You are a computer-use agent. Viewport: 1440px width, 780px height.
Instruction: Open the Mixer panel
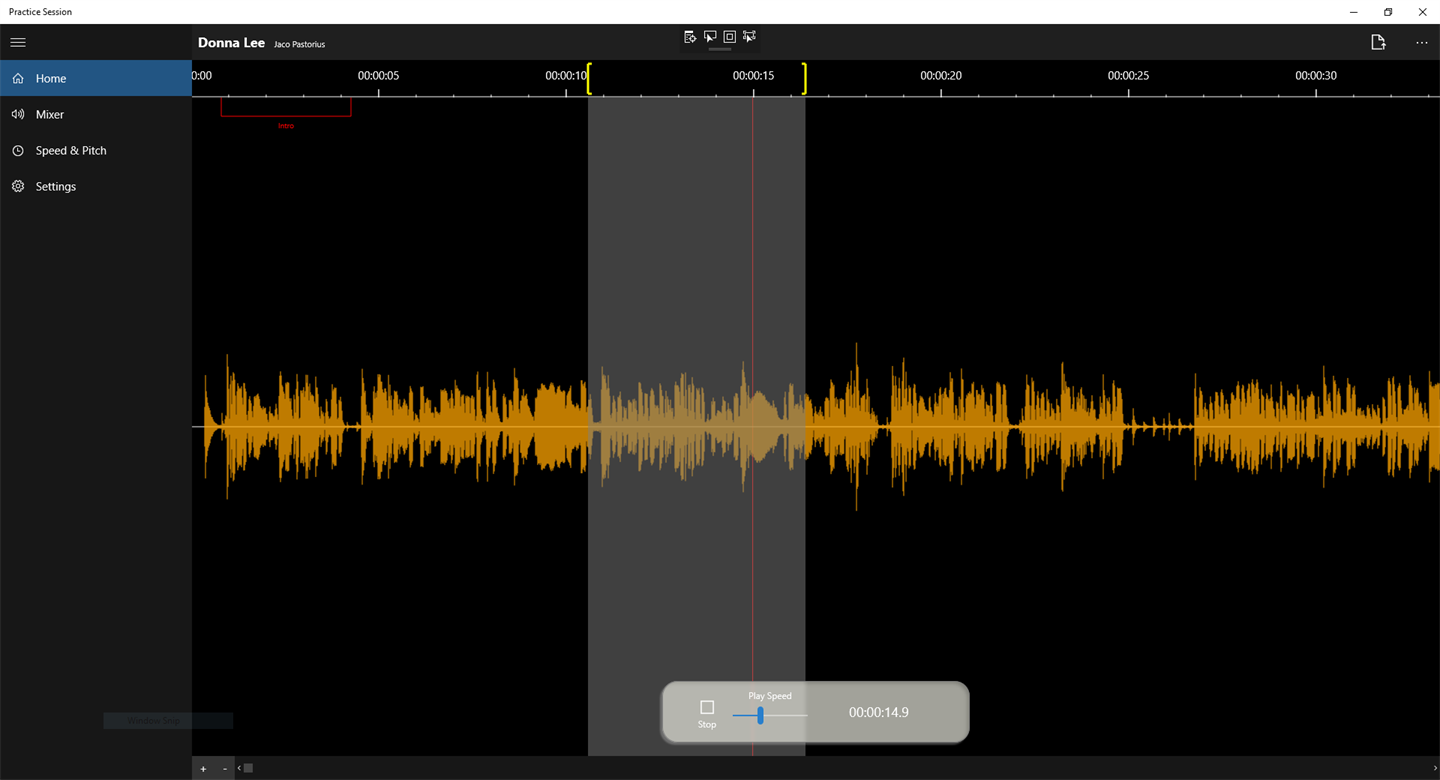96,114
